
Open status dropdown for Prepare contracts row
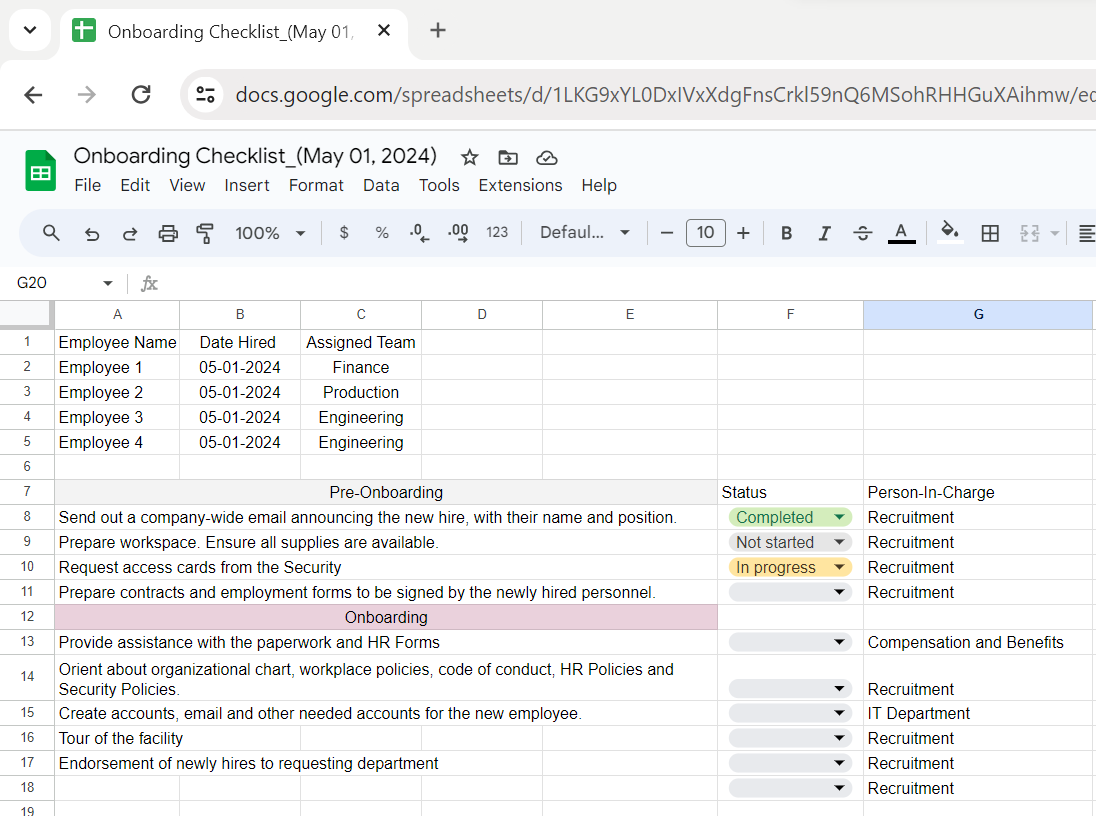click(x=790, y=592)
